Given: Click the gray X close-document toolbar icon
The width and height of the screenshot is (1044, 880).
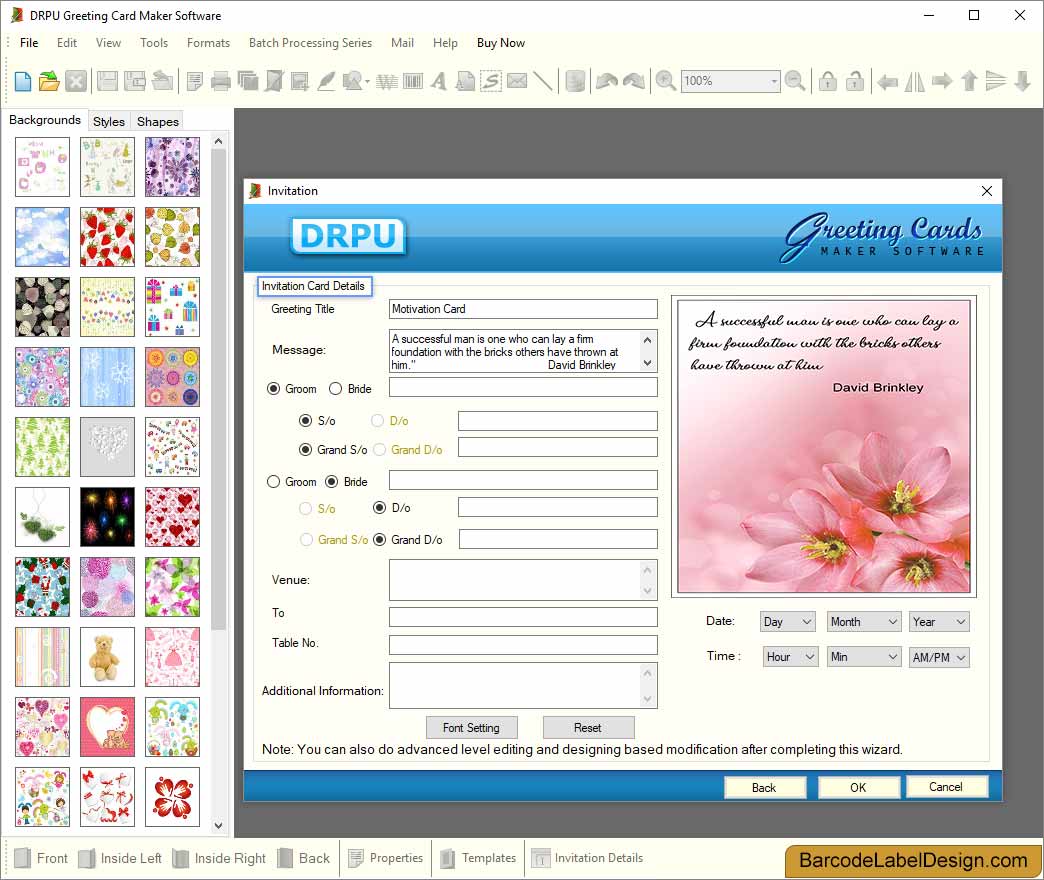Looking at the screenshot, I should pos(76,81).
